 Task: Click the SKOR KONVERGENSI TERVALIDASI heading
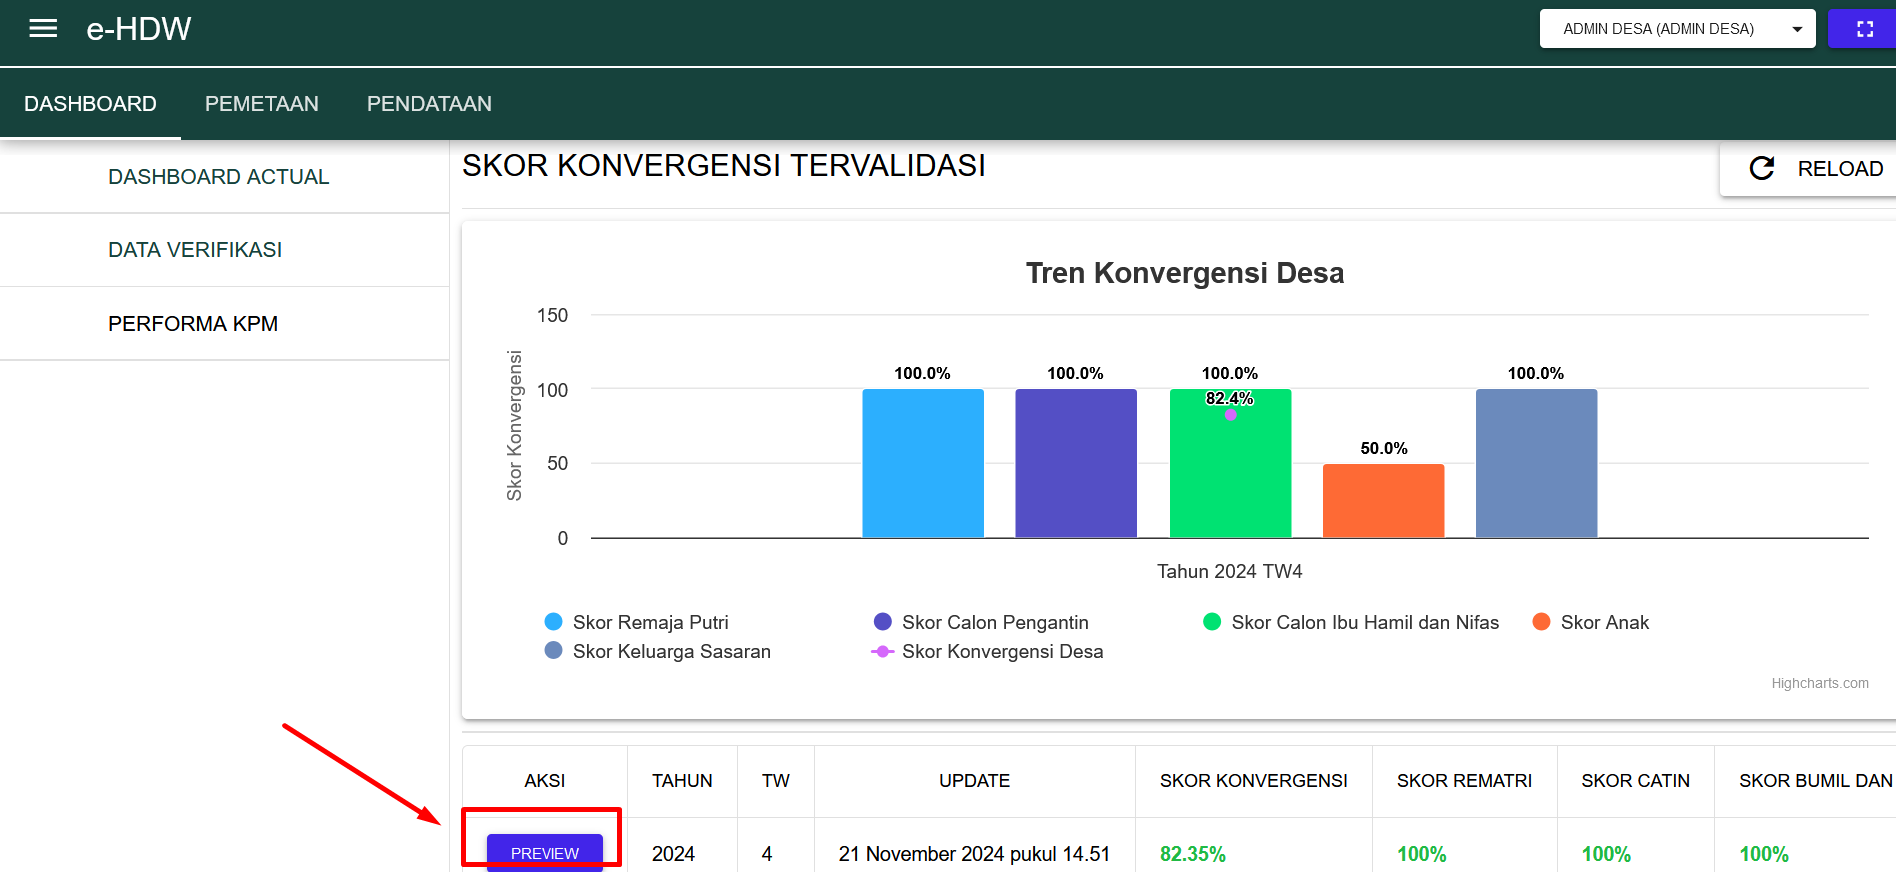(x=724, y=166)
